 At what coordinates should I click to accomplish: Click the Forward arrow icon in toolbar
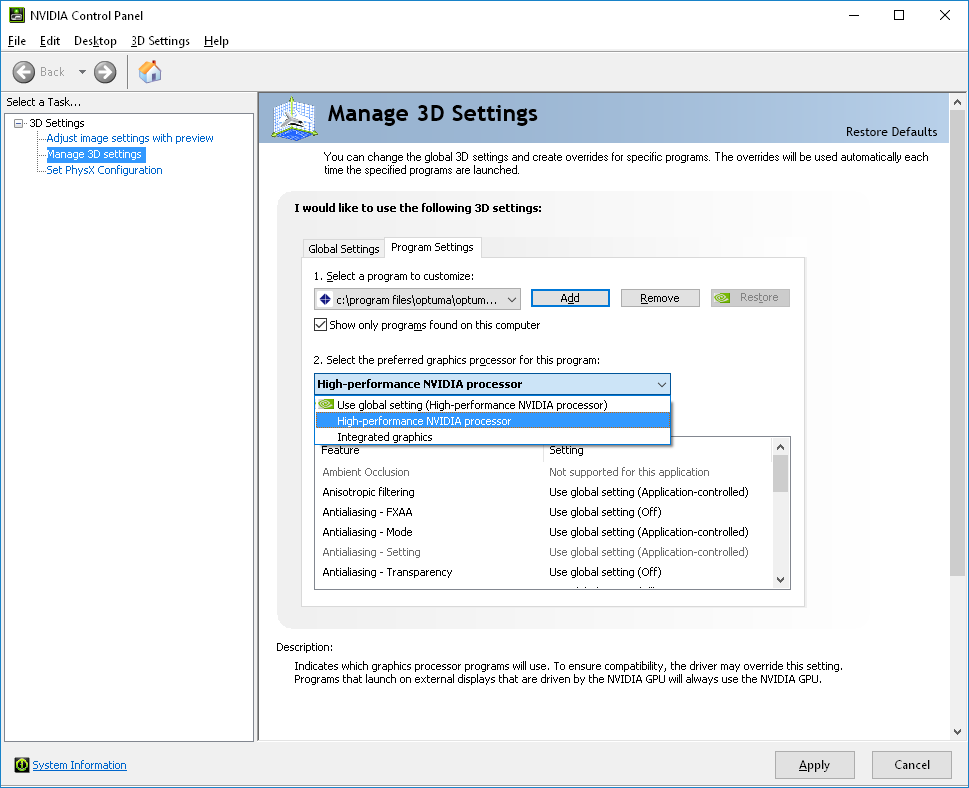click(x=105, y=72)
